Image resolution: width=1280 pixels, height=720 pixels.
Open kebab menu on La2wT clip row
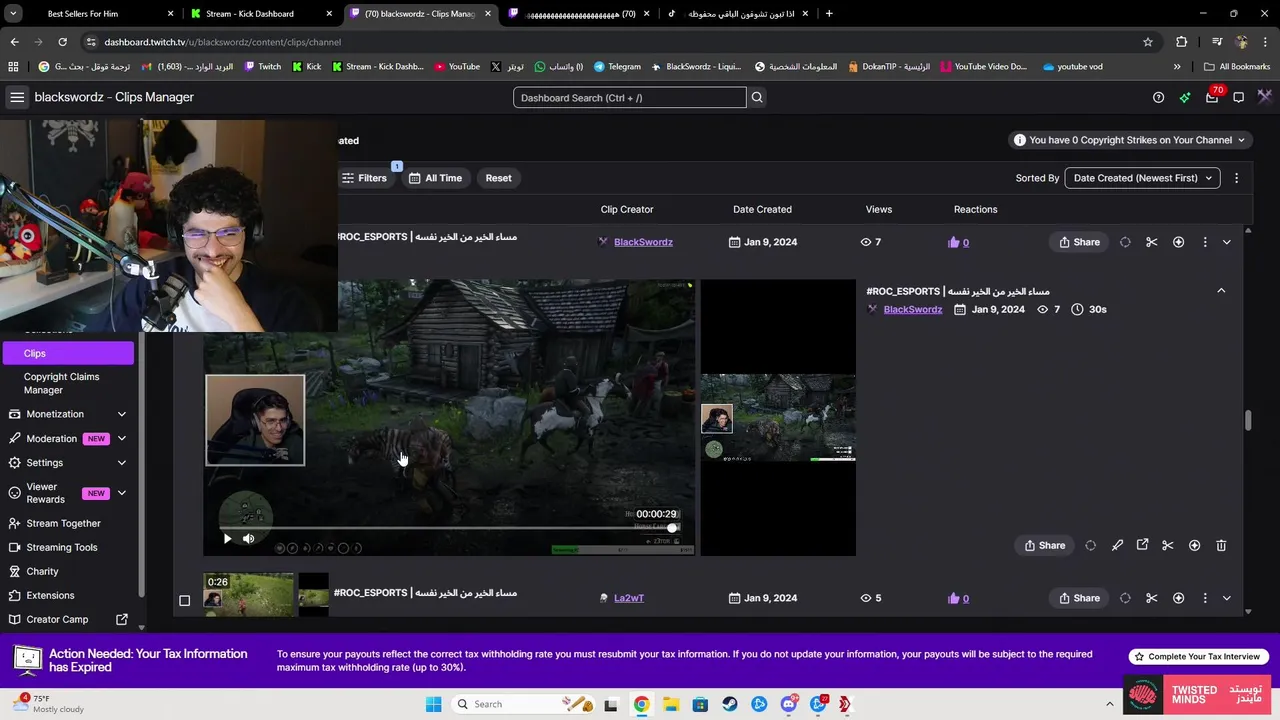tap(1205, 598)
